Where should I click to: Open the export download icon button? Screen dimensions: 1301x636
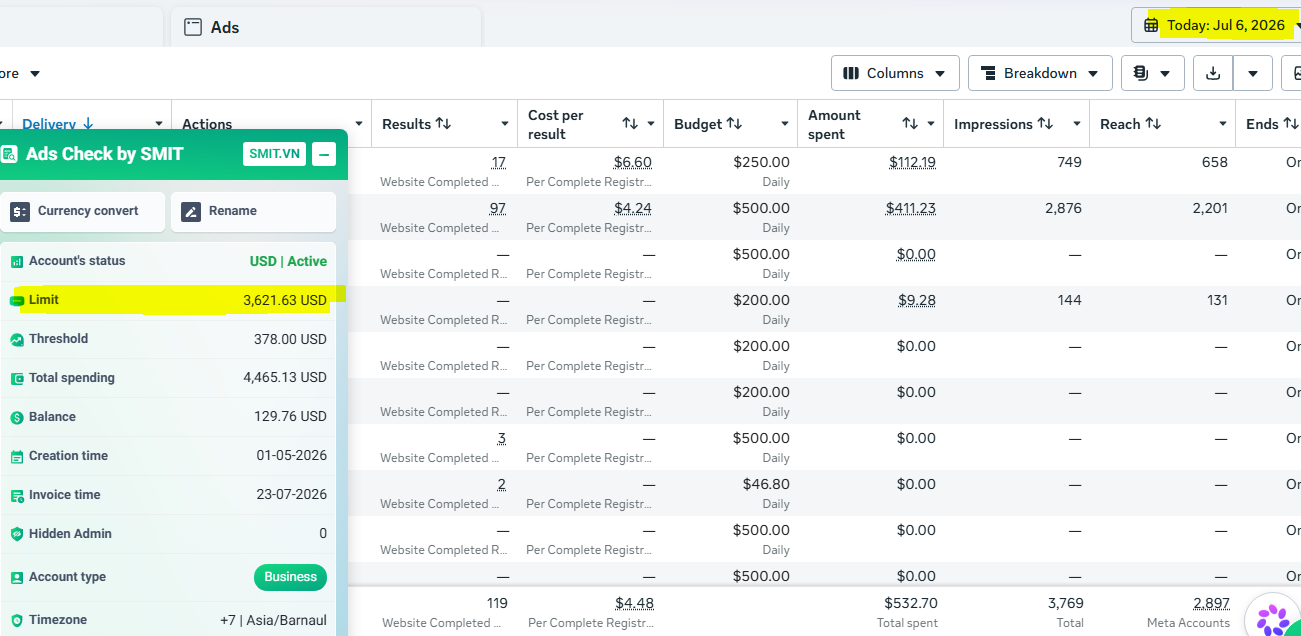tap(1213, 73)
